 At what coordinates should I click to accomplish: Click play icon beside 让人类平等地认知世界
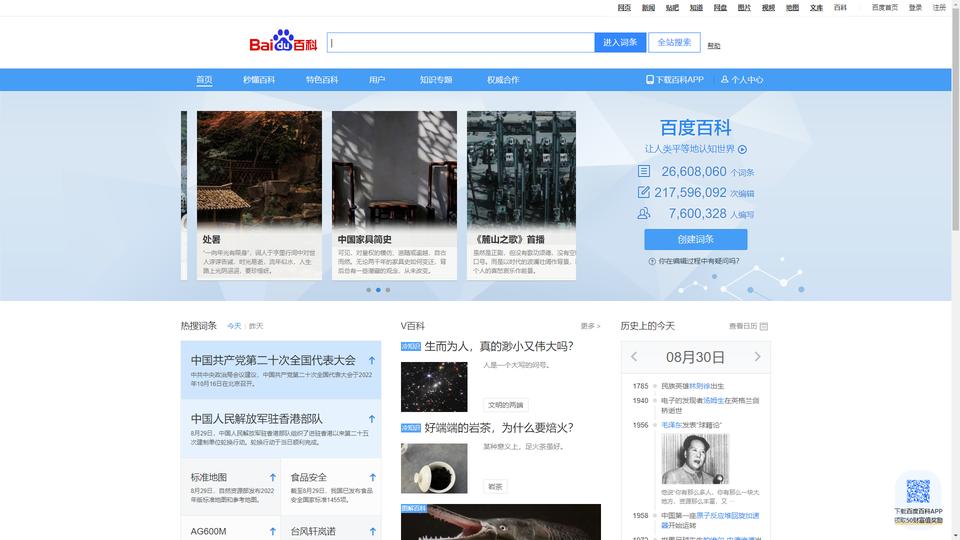742,149
